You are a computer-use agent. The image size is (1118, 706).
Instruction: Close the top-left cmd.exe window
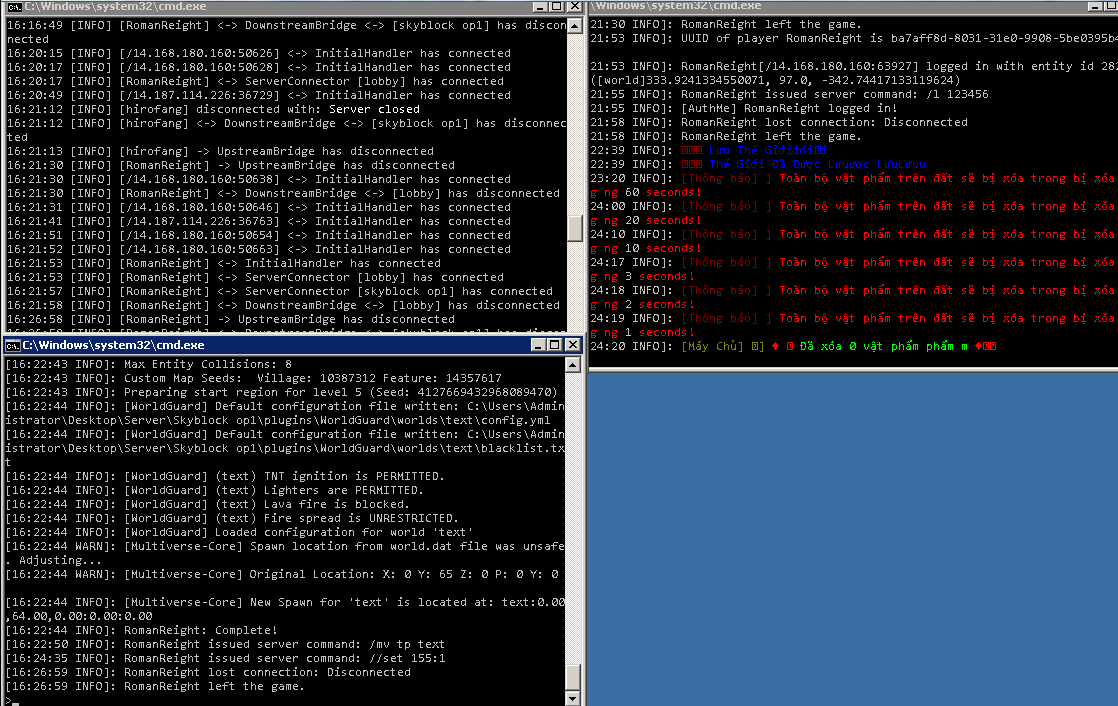(x=574, y=6)
